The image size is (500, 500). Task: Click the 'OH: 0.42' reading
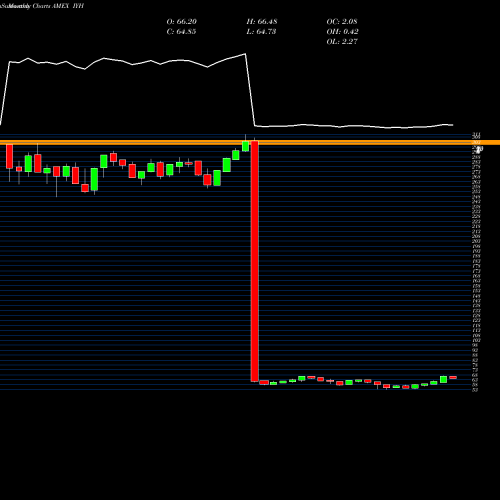[342, 32]
